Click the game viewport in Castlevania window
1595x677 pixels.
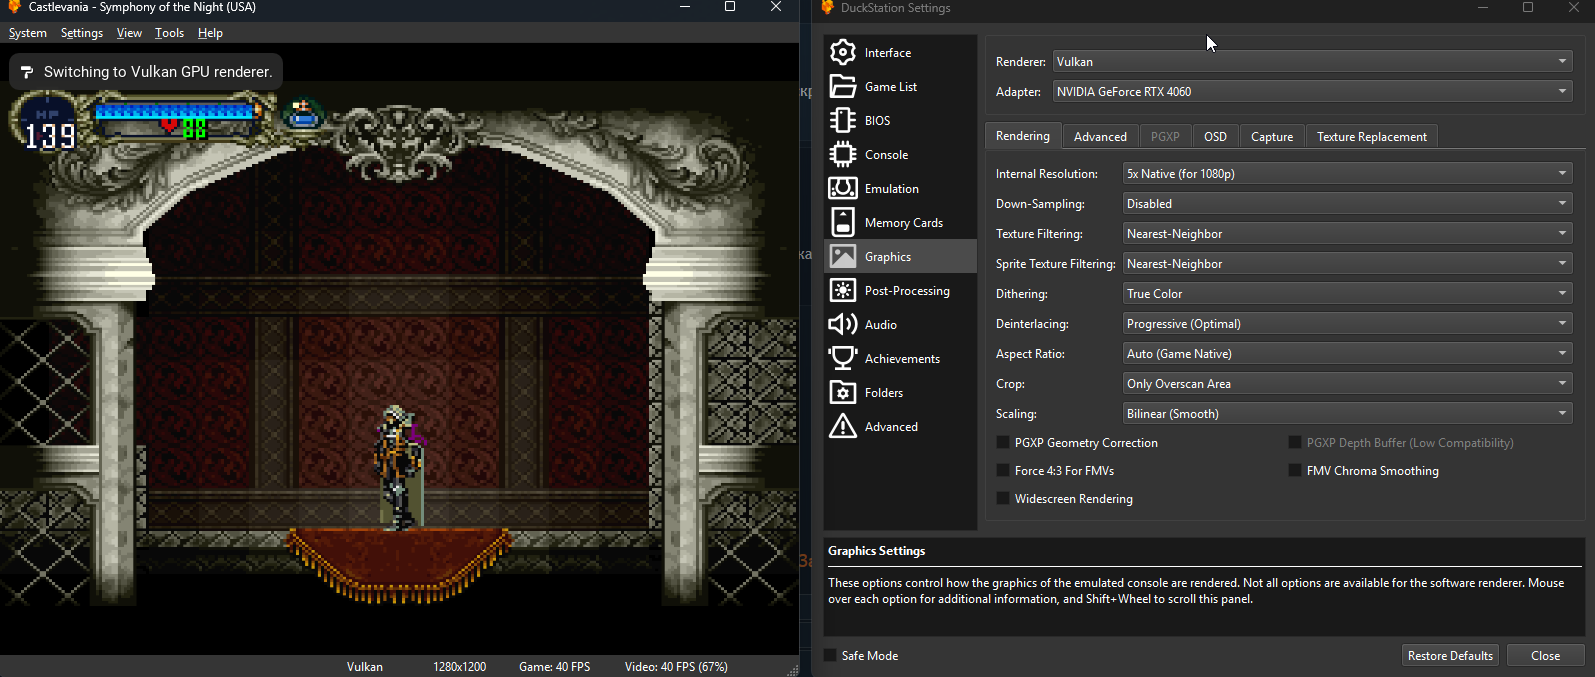pyautogui.click(x=400, y=349)
